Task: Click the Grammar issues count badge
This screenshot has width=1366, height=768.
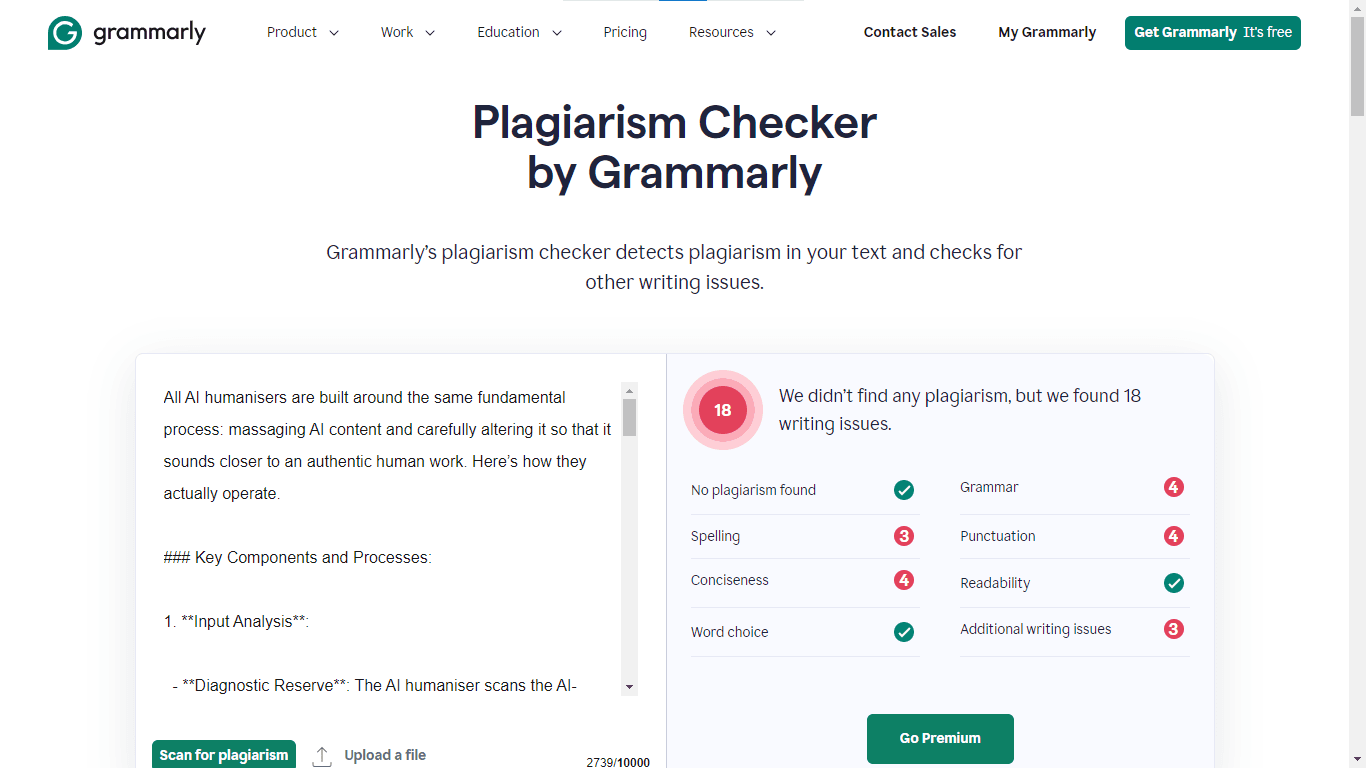Action: click(1173, 487)
